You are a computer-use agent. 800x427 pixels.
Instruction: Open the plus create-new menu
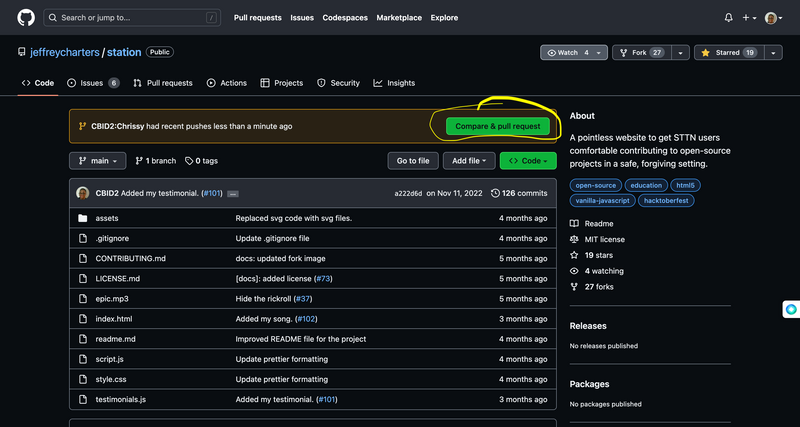tap(749, 18)
